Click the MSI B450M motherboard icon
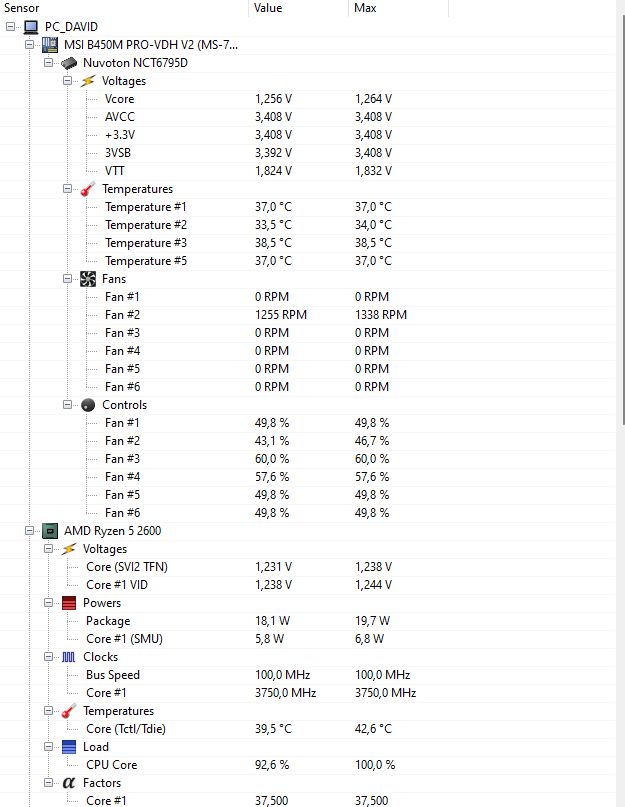Image resolution: width=625 pixels, height=807 pixels. click(50, 45)
